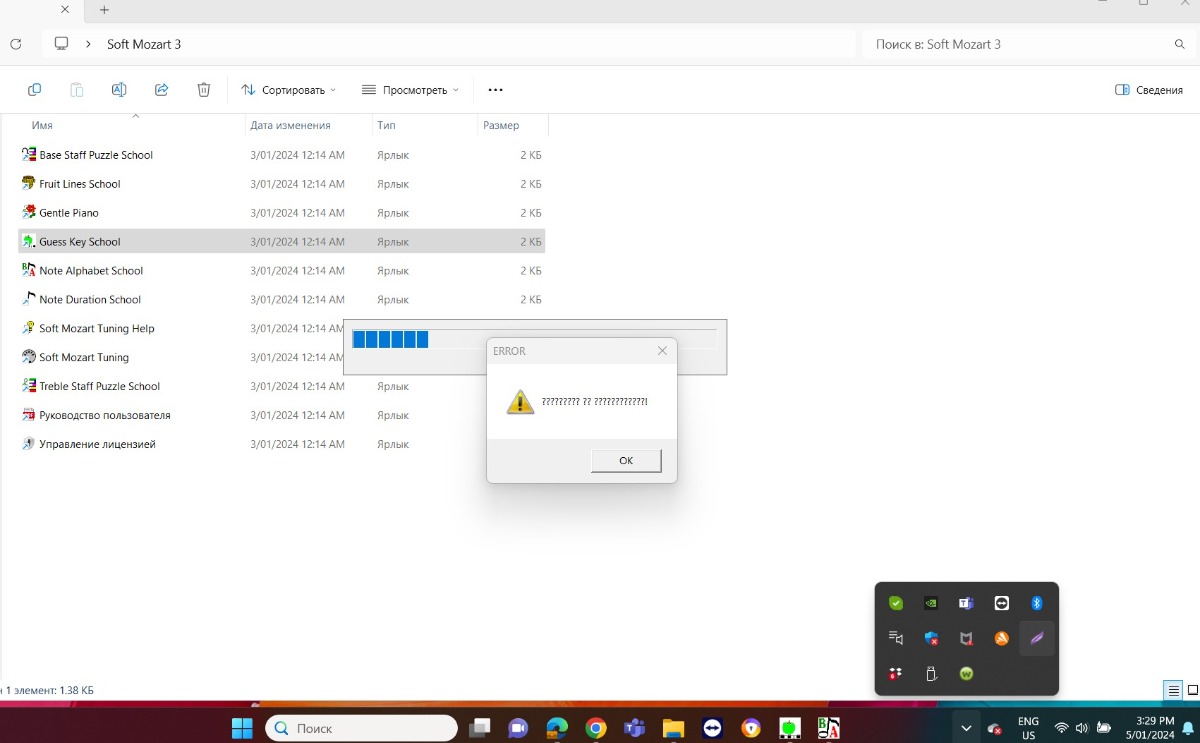Click the NVIDIA icon in tray overflow
The width and height of the screenshot is (1200, 743).
pyautogui.click(x=931, y=603)
